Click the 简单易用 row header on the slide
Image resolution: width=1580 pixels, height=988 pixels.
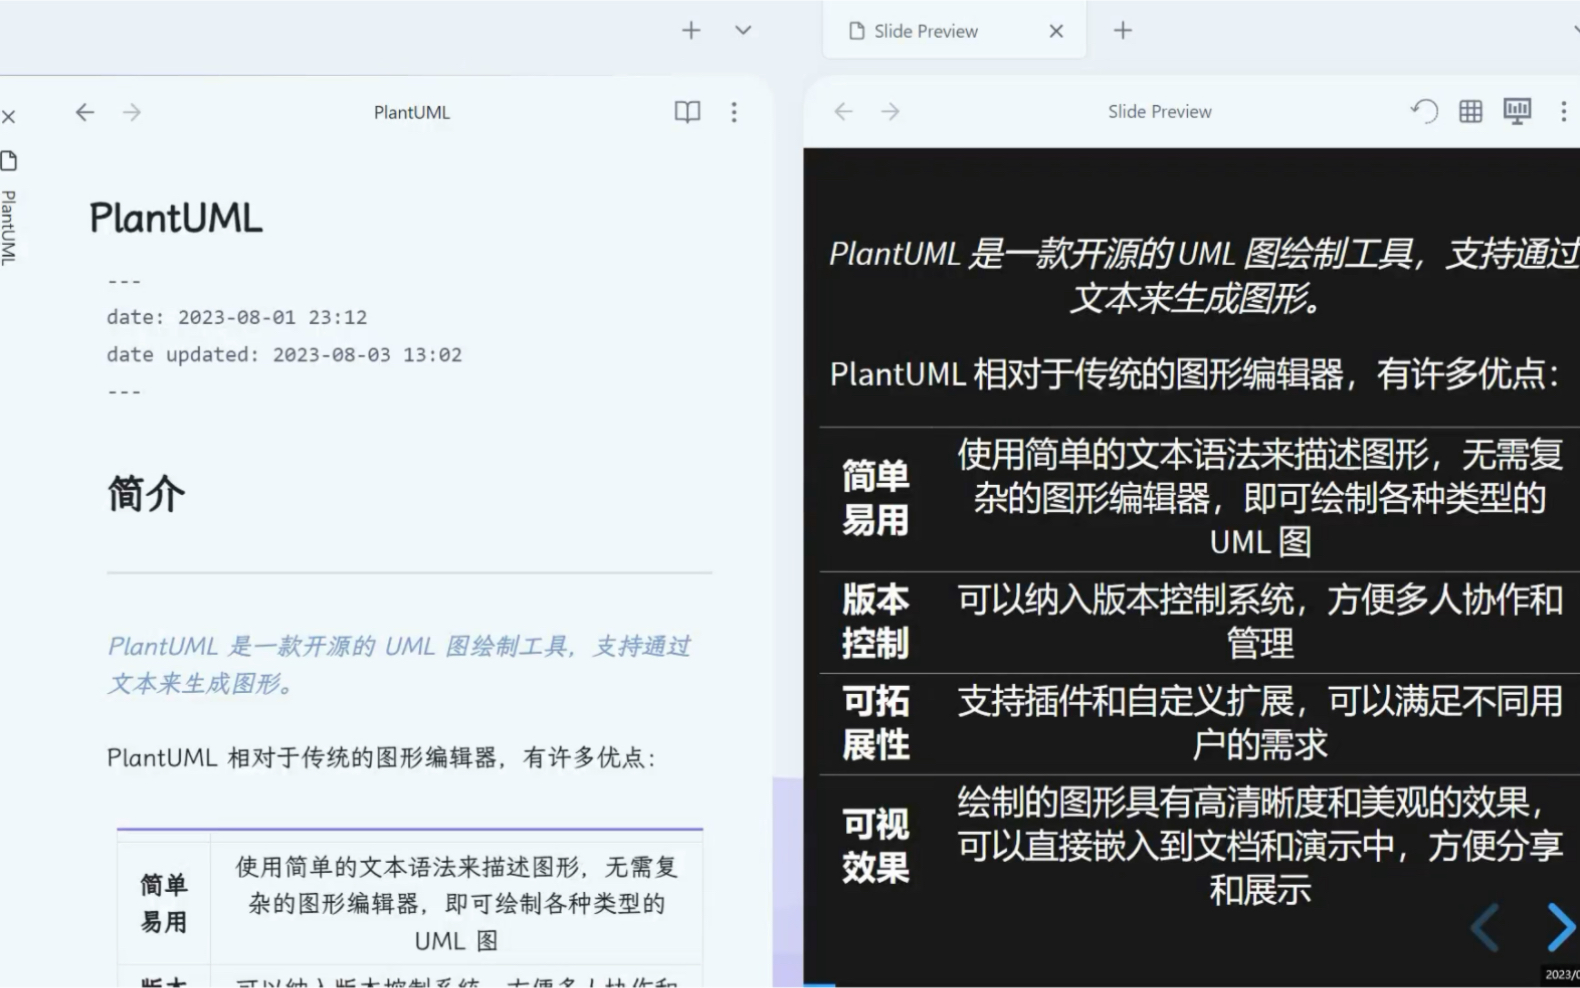pos(876,498)
